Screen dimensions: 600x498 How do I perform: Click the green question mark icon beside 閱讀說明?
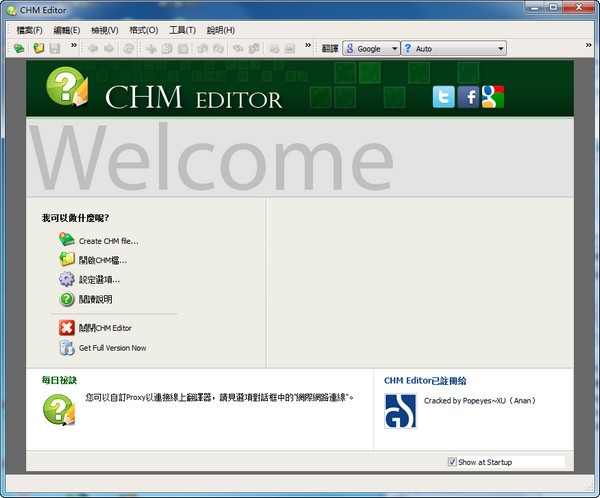67,299
